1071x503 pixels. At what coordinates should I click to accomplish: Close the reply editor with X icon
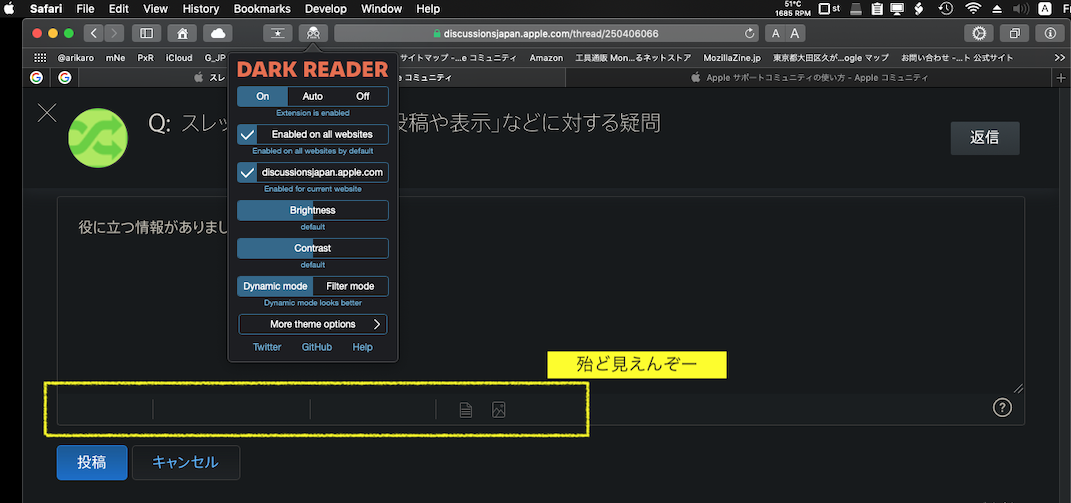pyautogui.click(x=47, y=112)
